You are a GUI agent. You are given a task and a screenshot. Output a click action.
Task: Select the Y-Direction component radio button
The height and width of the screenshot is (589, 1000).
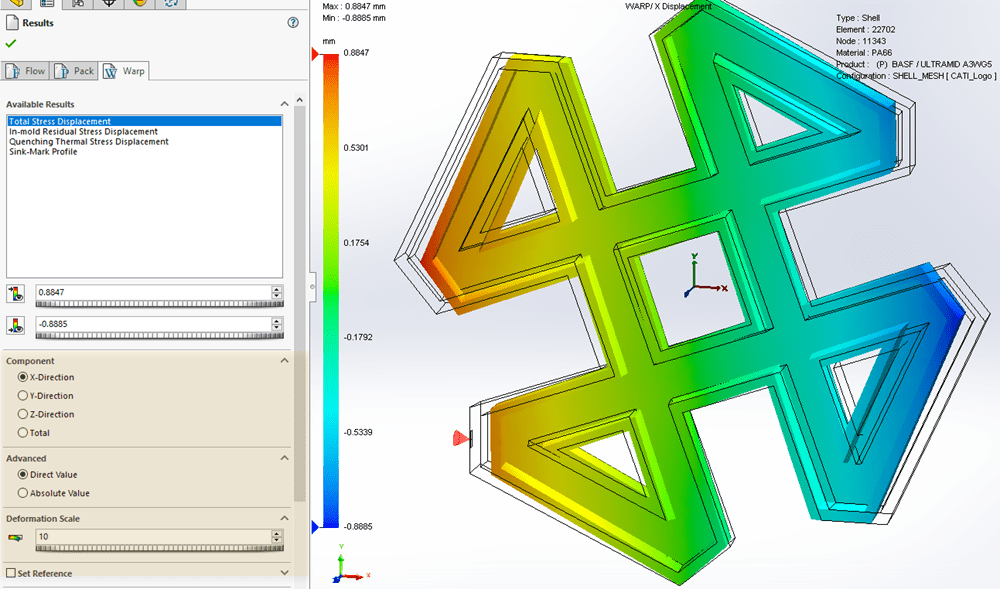pyautogui.click(x=23, y=396)
